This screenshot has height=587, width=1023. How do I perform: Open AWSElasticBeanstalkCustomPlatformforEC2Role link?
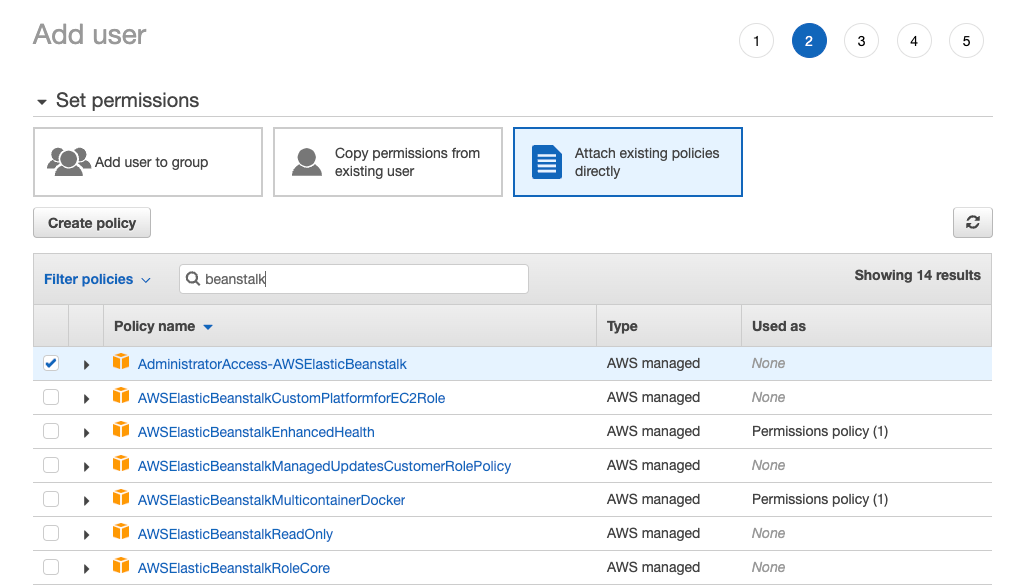click(x=292, y=398)
